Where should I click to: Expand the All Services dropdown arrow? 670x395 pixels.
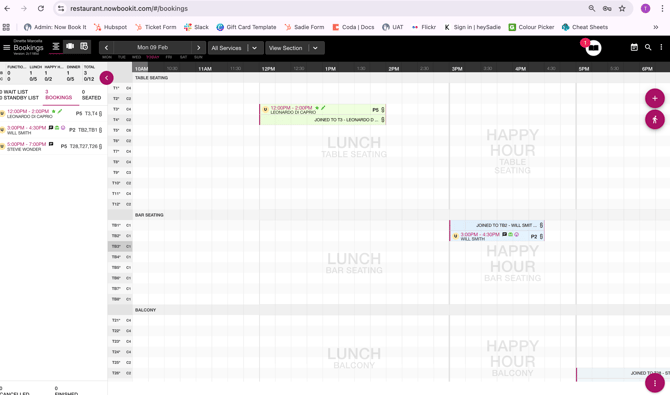pos(254,48)
